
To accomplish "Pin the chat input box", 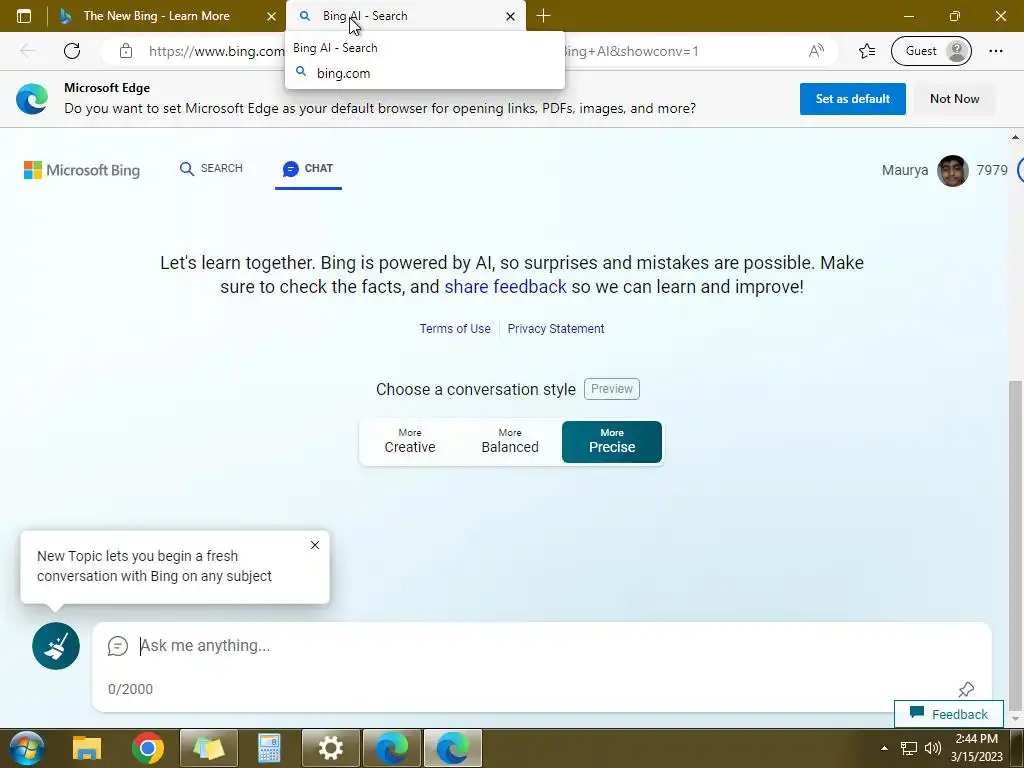I will (x=966, y=689).
